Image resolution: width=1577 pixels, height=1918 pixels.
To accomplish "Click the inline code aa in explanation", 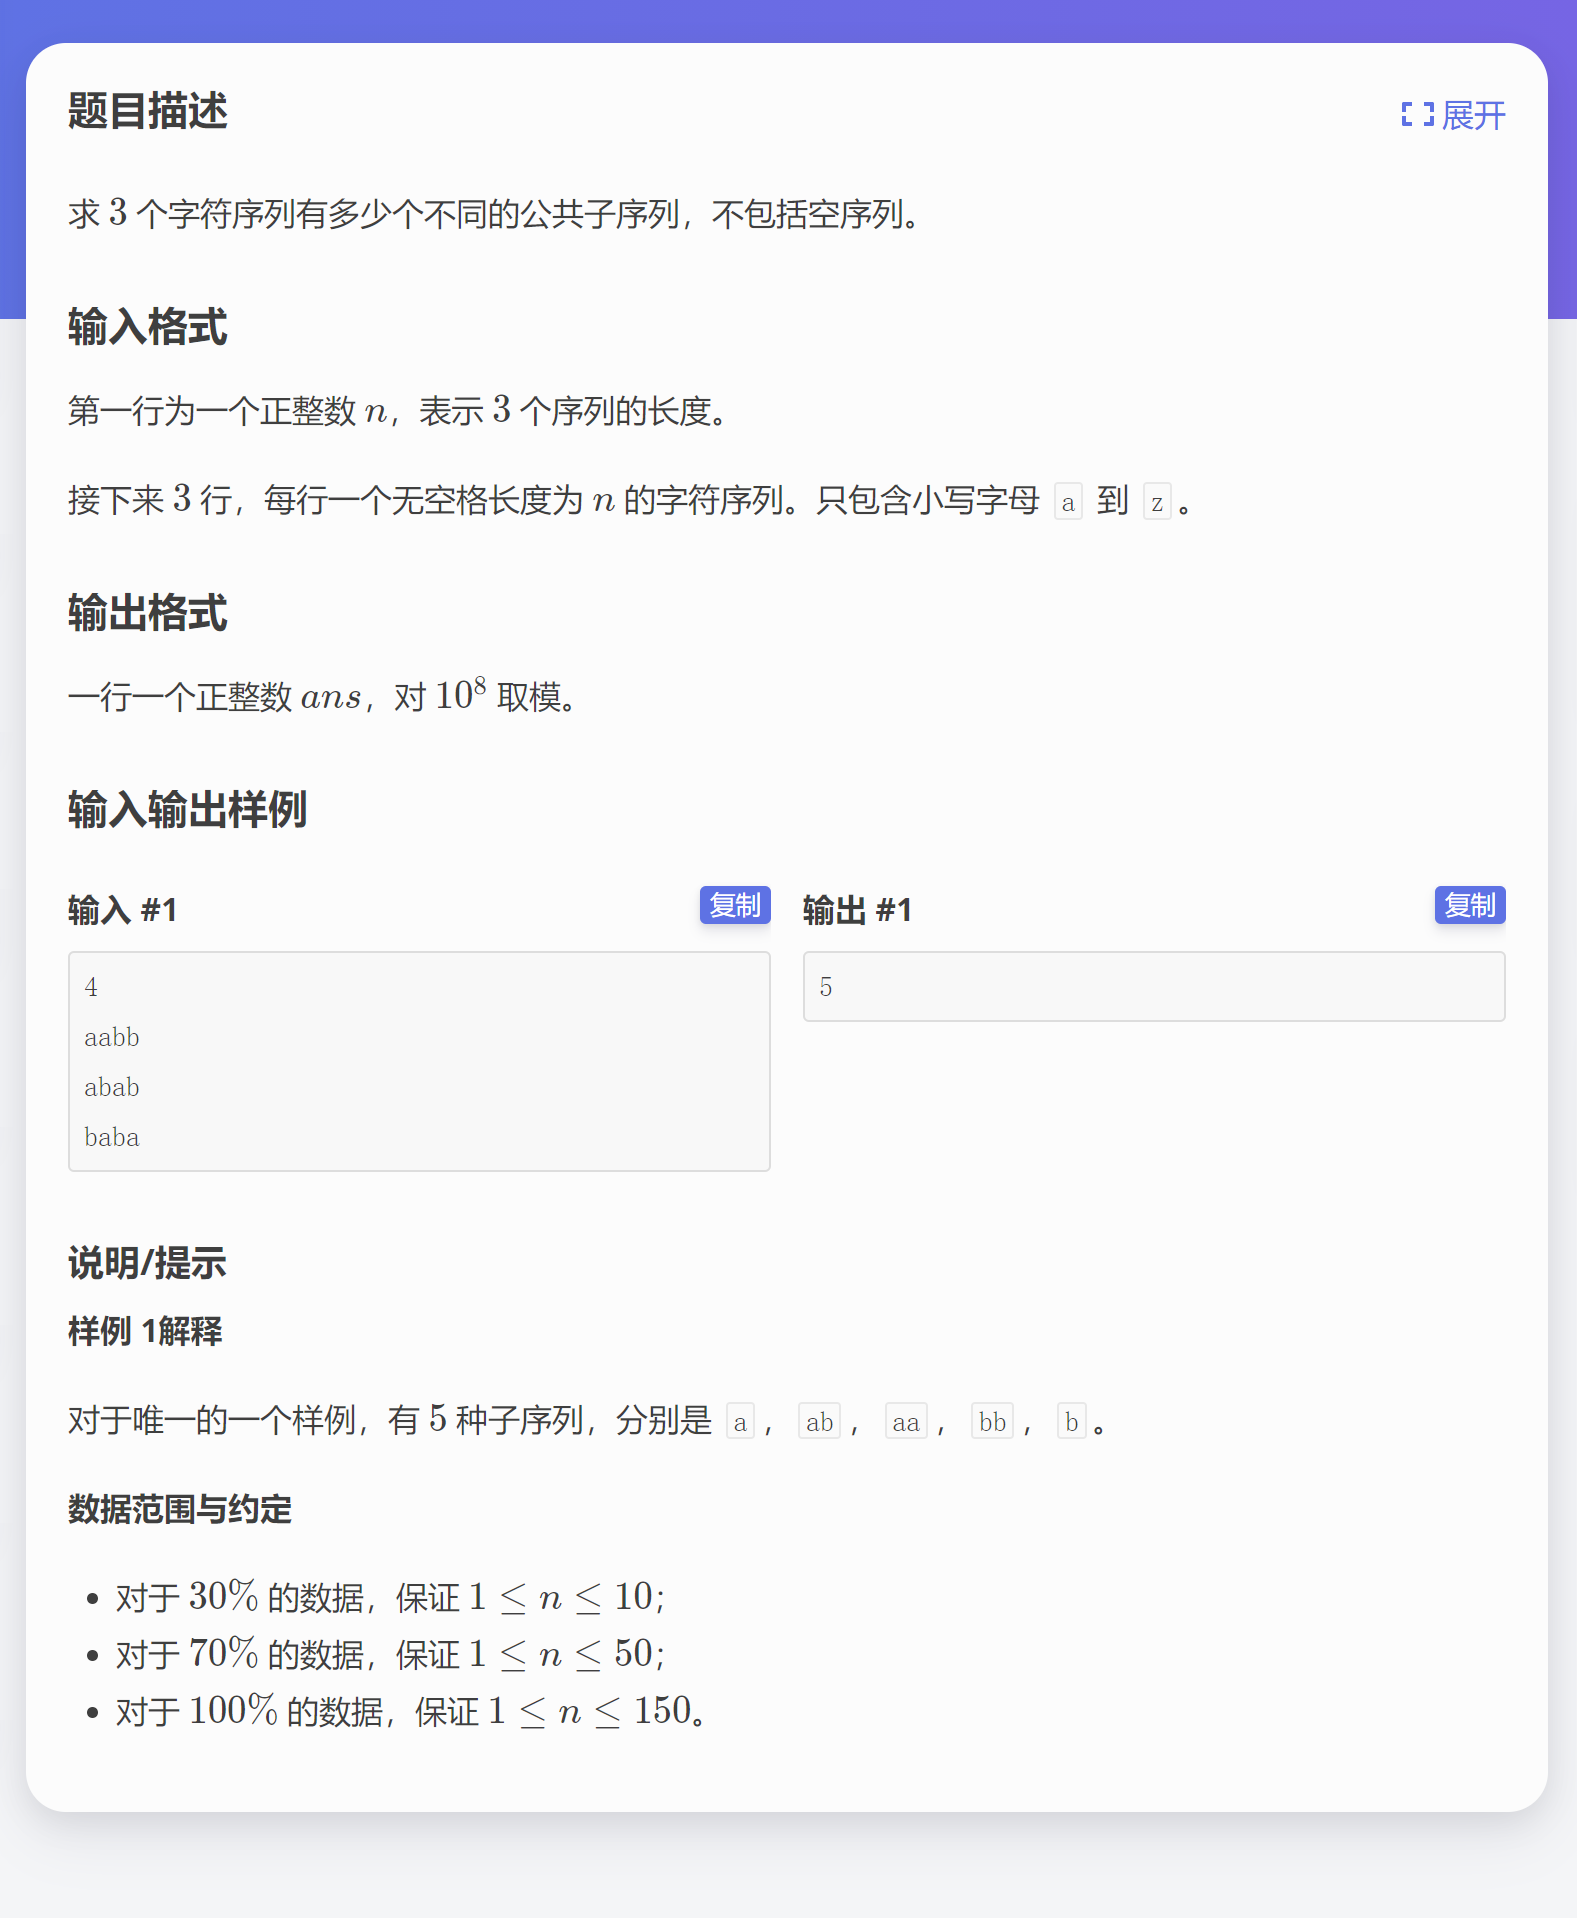I will click(x=906, y=1421).
